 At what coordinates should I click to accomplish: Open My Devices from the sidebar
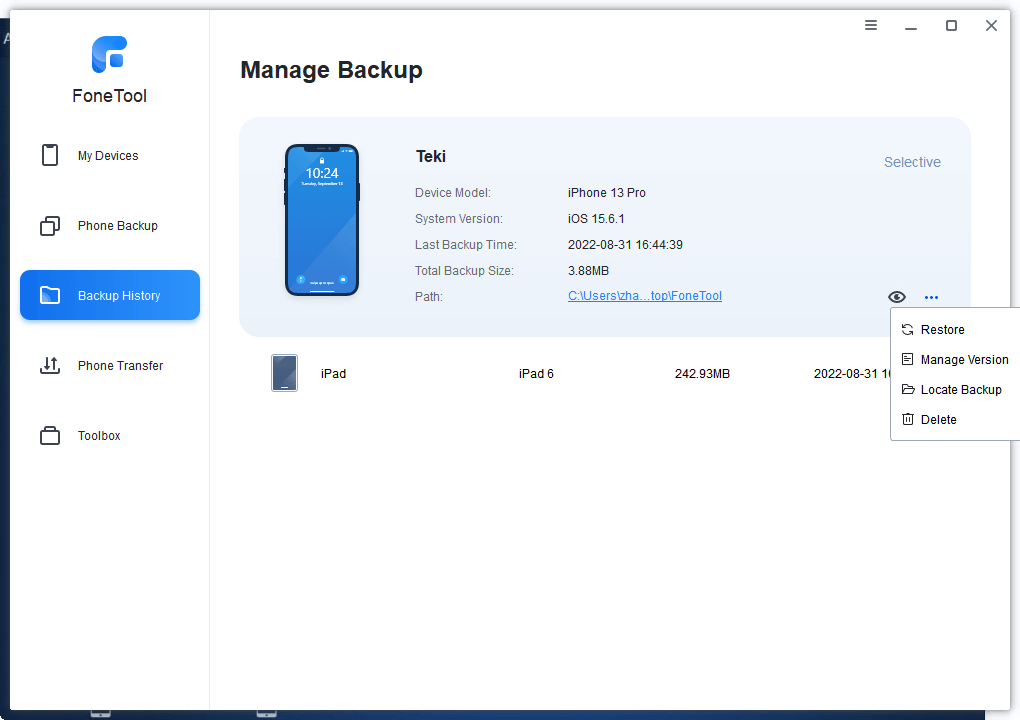click(x=109, y=156)
